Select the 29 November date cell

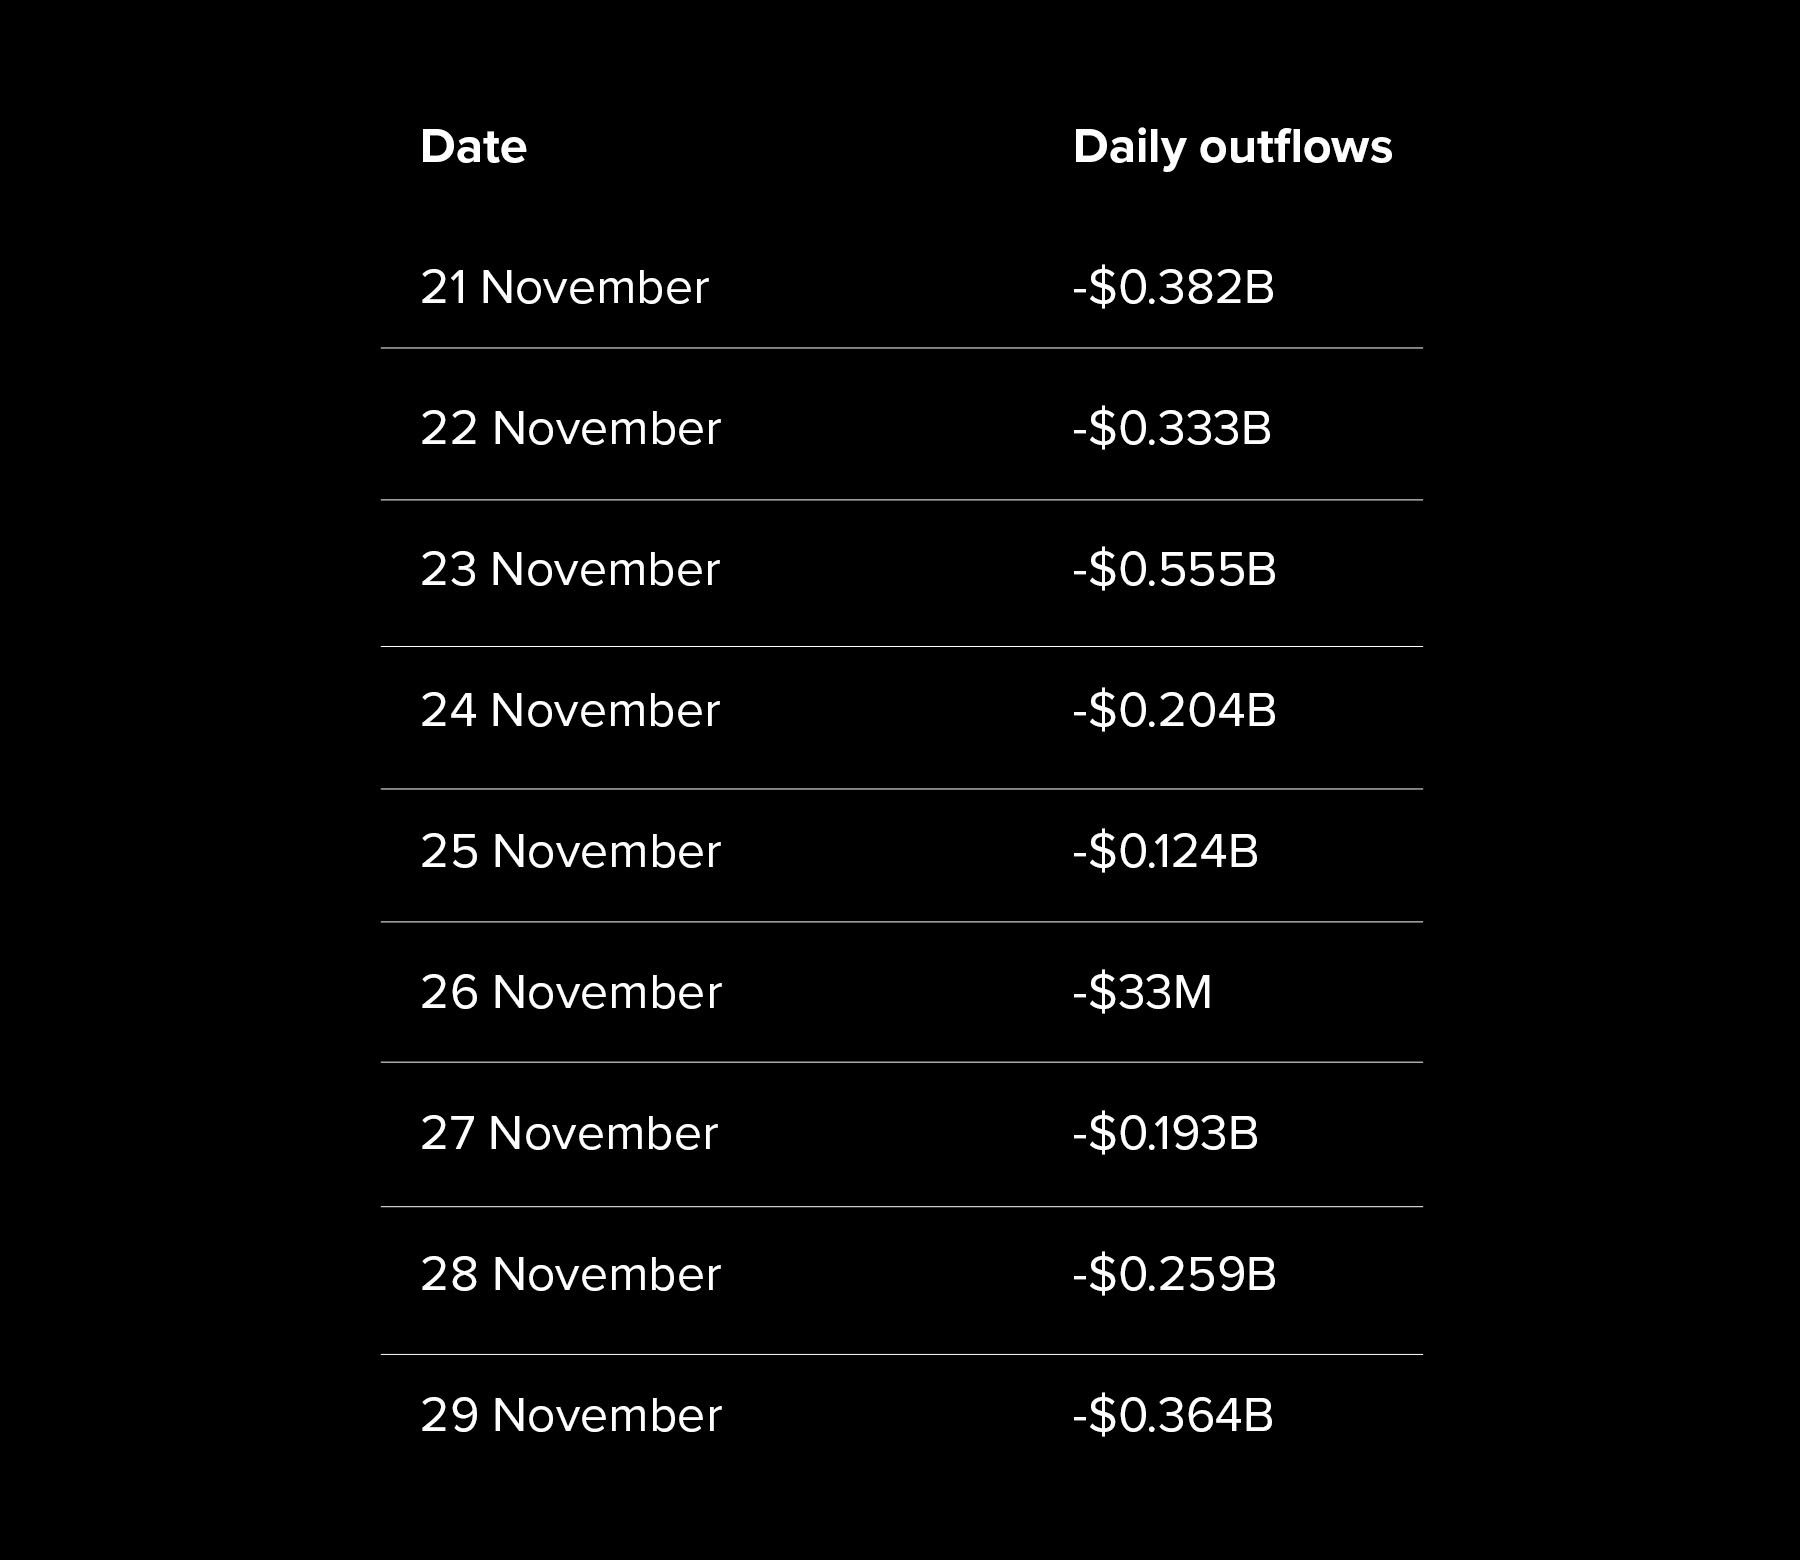[570, 1416]
